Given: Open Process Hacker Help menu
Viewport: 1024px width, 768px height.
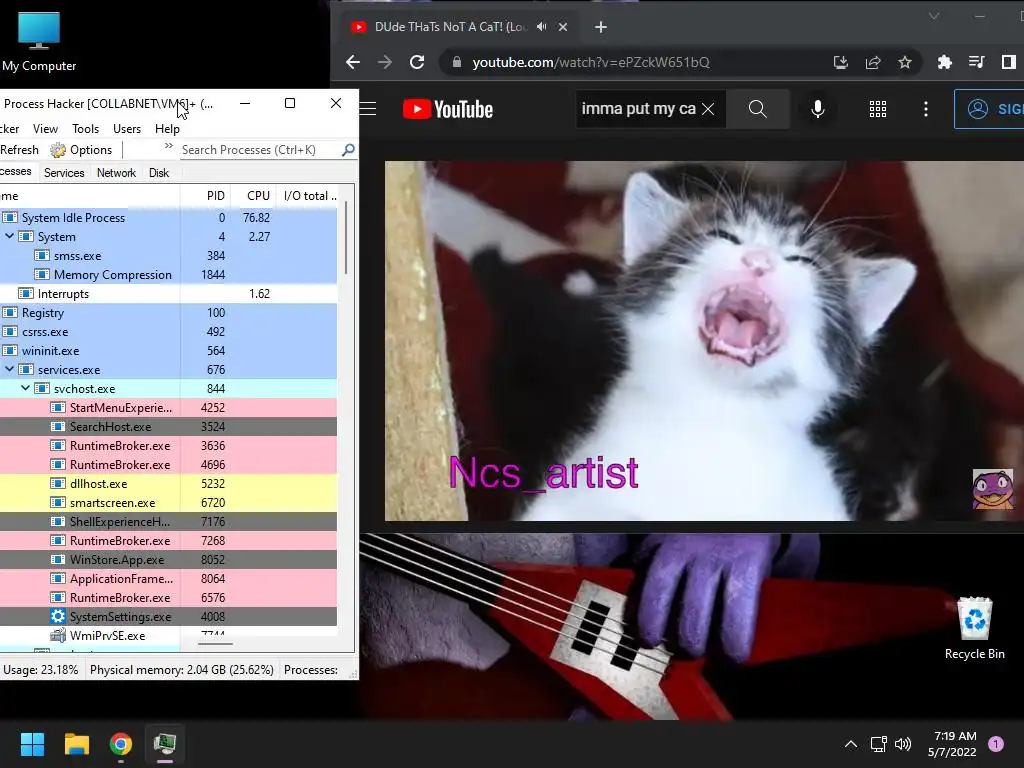Looking at the screenshot, I should coord(167,129).
